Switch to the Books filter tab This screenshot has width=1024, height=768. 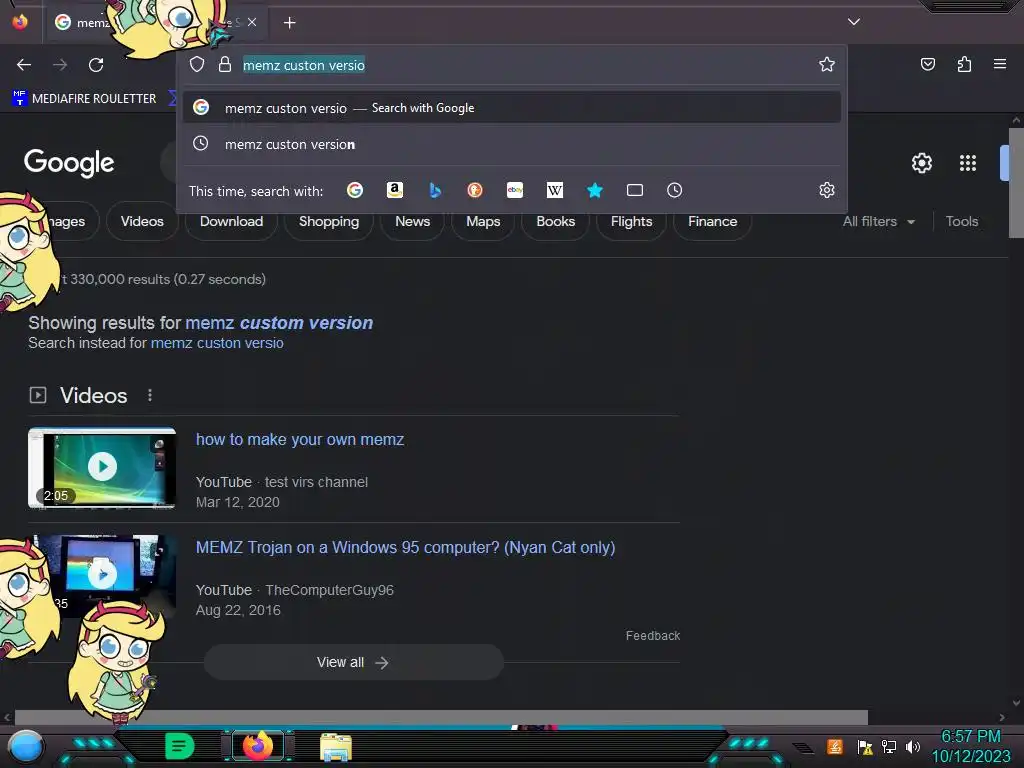(x=556, y=221)
